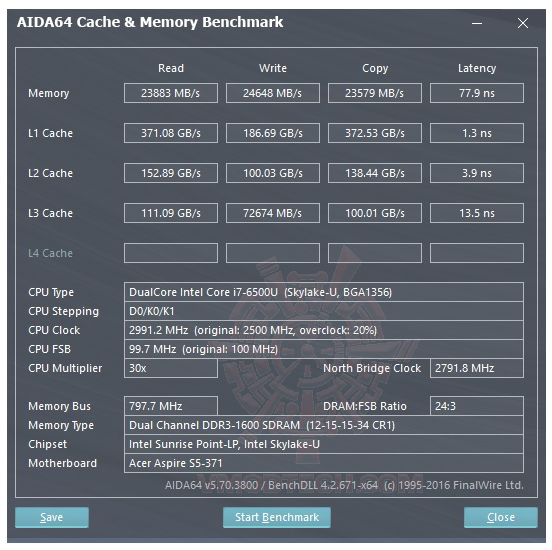
Task: Click the Read column header
Action: click(x=171, y=68)
